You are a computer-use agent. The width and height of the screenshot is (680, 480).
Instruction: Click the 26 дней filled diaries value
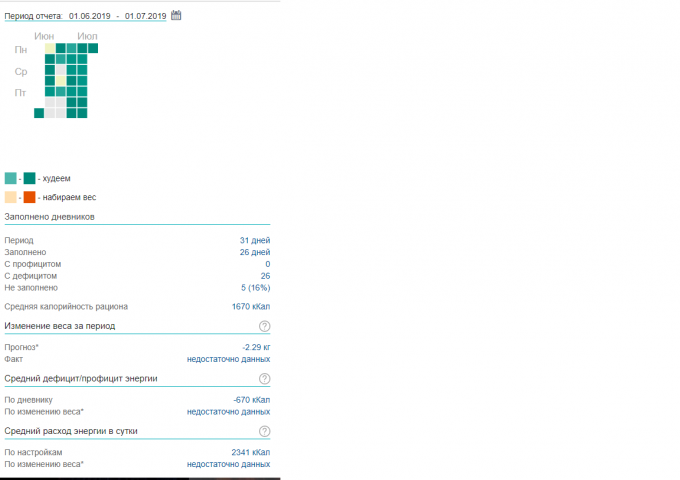(257, 252)
